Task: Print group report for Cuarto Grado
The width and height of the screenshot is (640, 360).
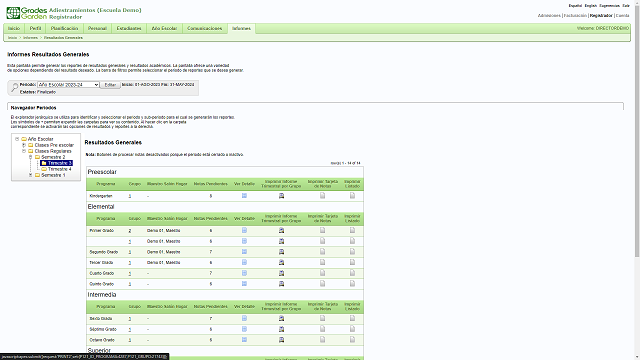Action: (281, 273)
